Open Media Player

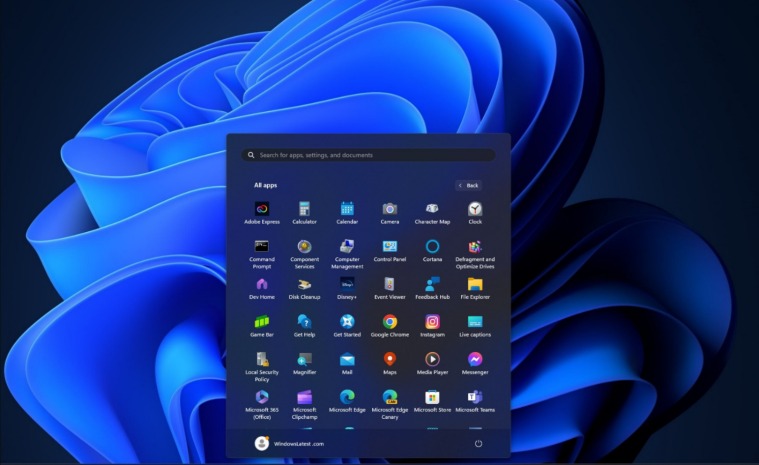coord(432,359)
